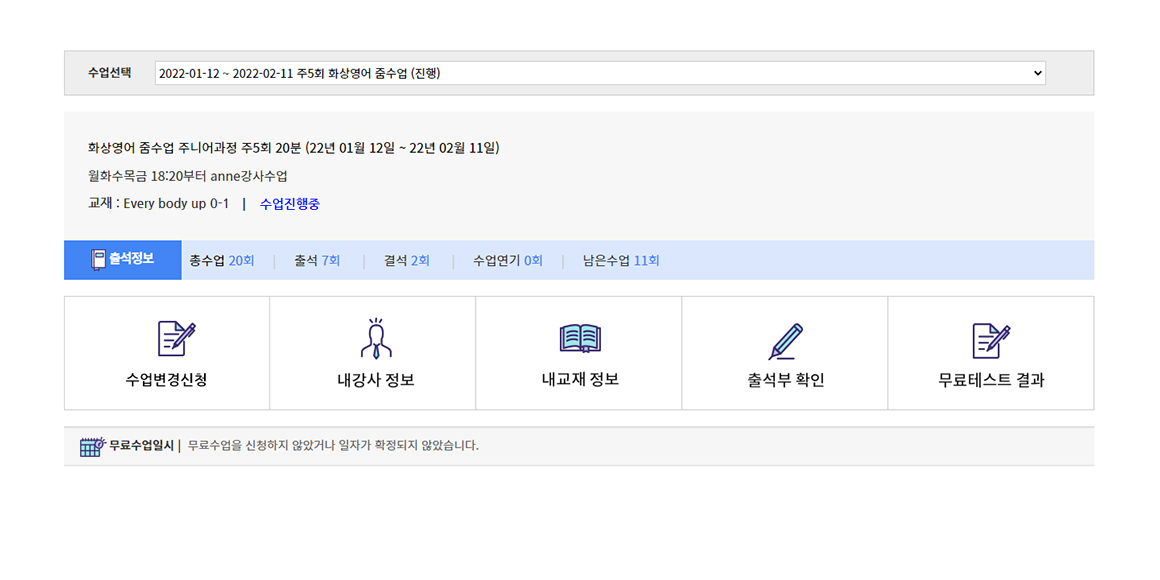The image size is (1160, 580).
Task: Click the 남은수업 11회 count
Action: pos(647,260)
